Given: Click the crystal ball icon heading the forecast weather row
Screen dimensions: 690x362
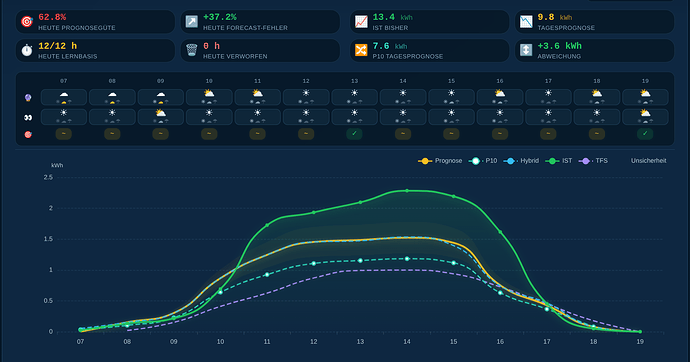Looking at the screenshot, I should pyautogui.click(x=28, y=98).
